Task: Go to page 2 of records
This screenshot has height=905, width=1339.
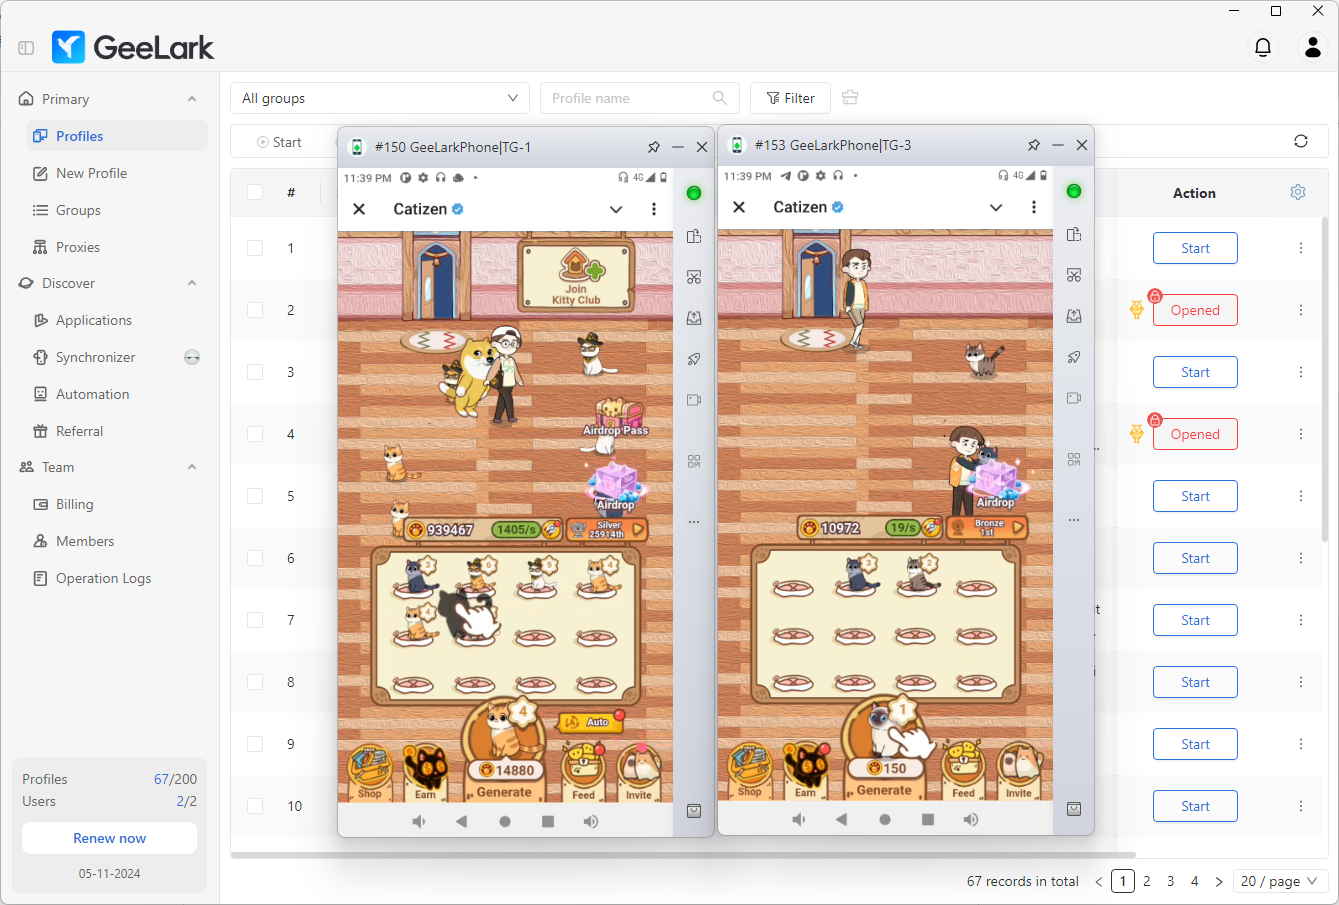Action: 1146,881
